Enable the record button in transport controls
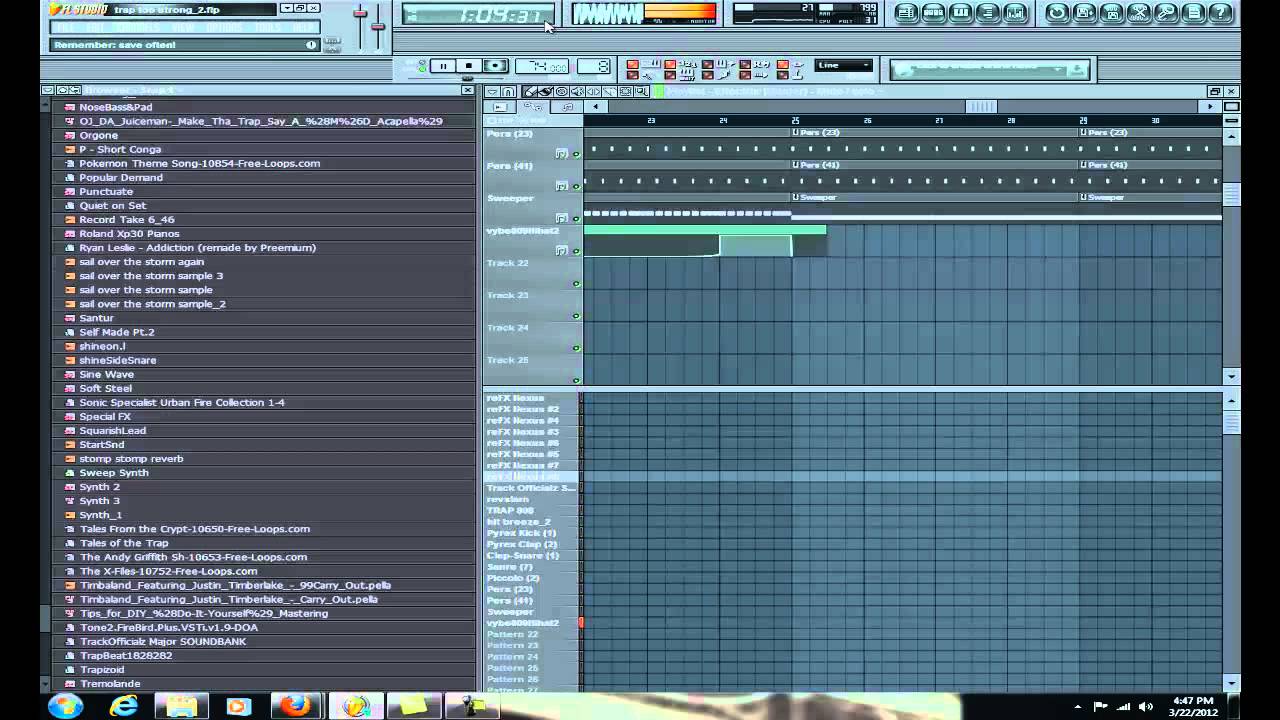 (x=494, y=66)
